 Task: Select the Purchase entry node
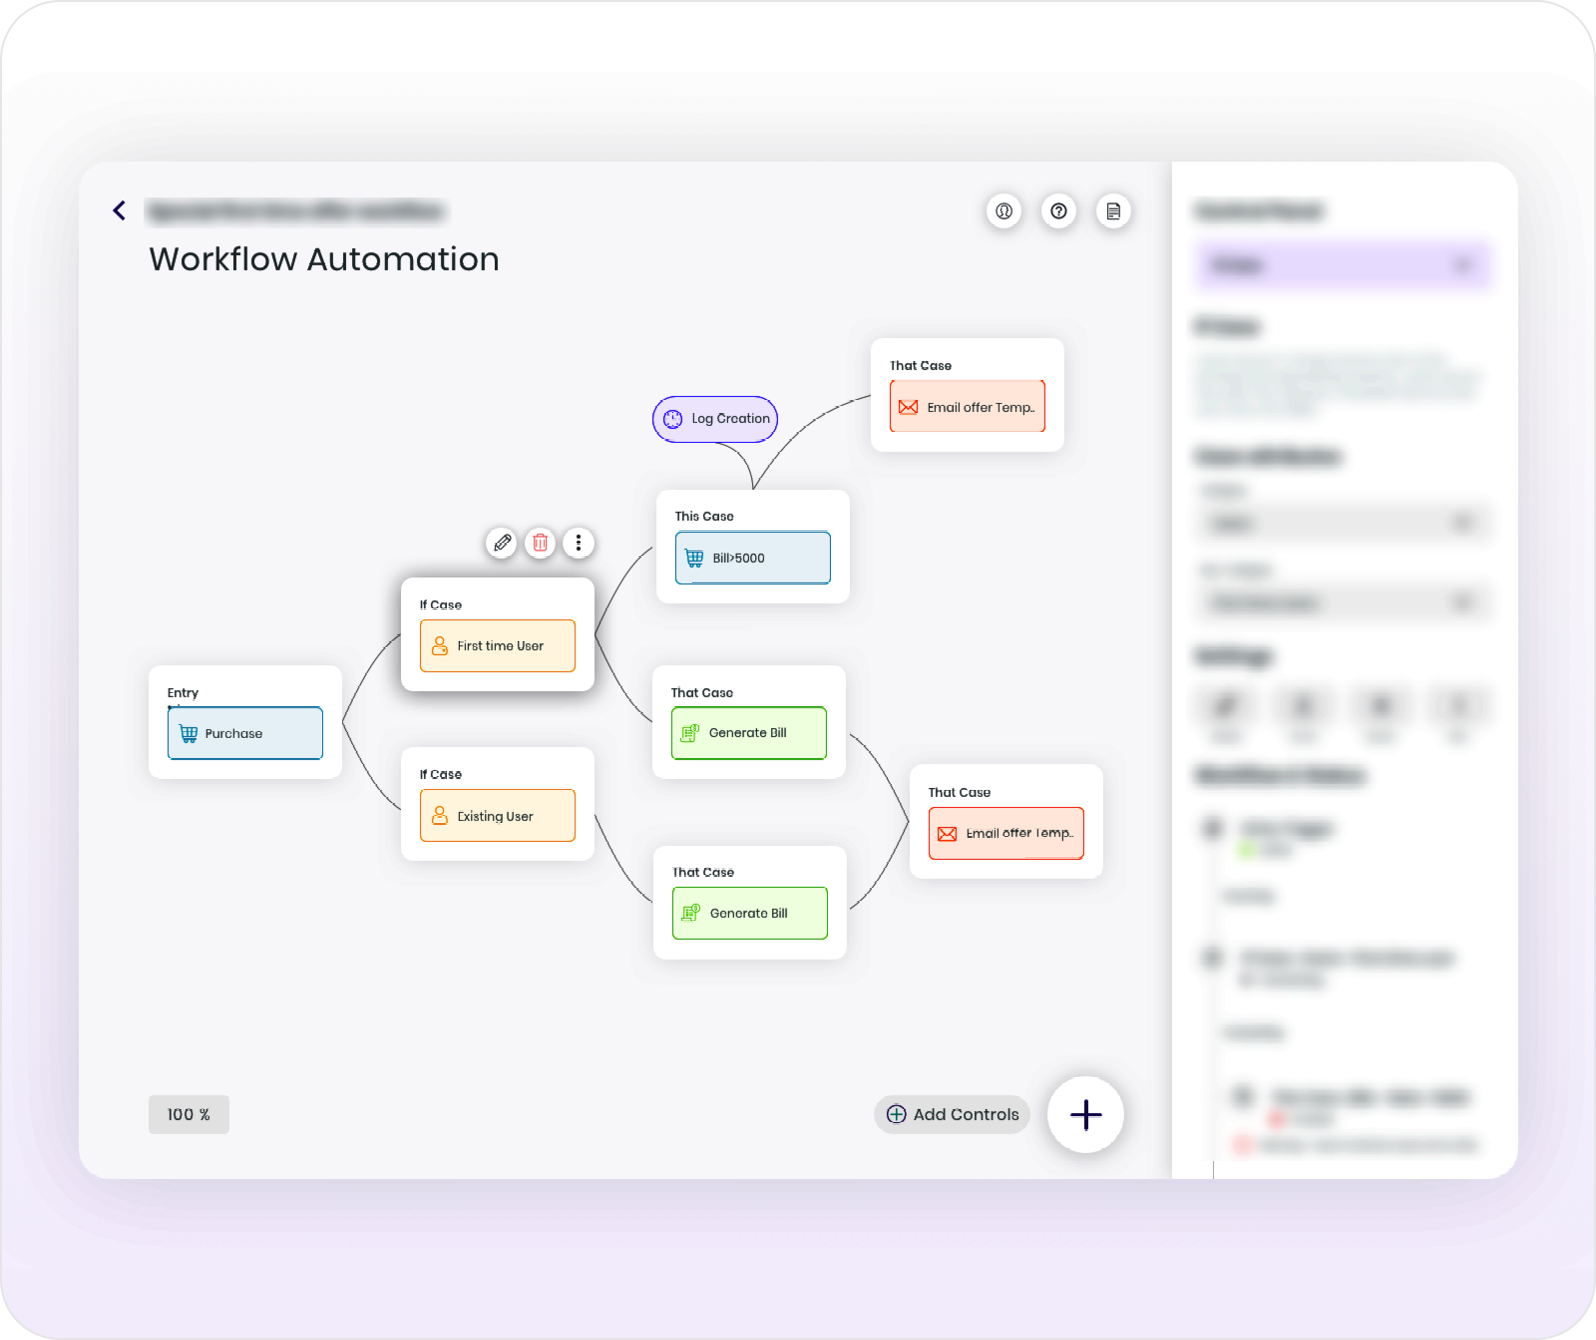(x=245, y=733)
